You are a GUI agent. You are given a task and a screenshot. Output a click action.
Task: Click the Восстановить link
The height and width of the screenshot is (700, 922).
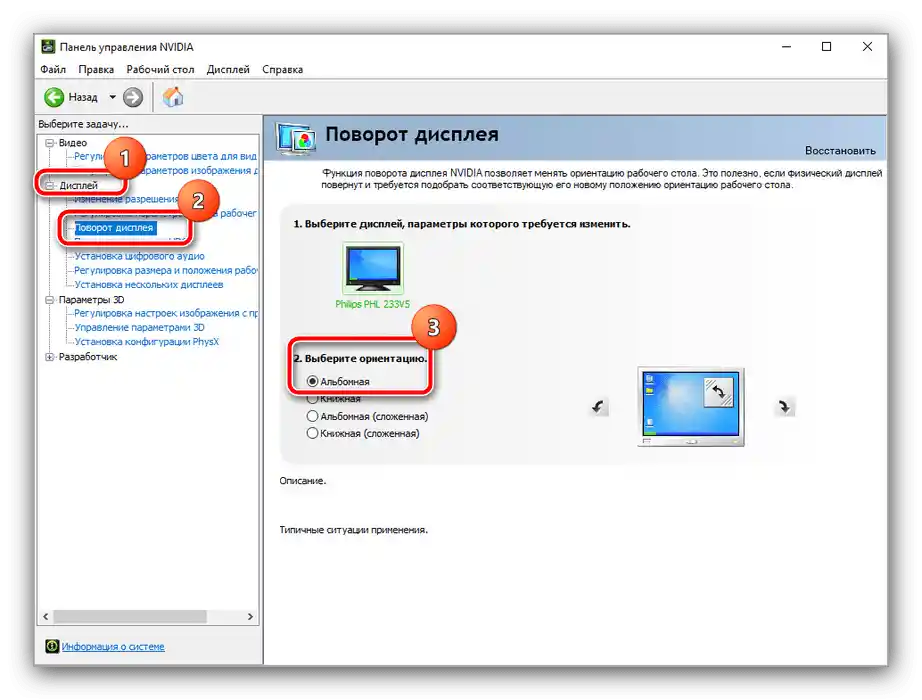click(840, 151)
